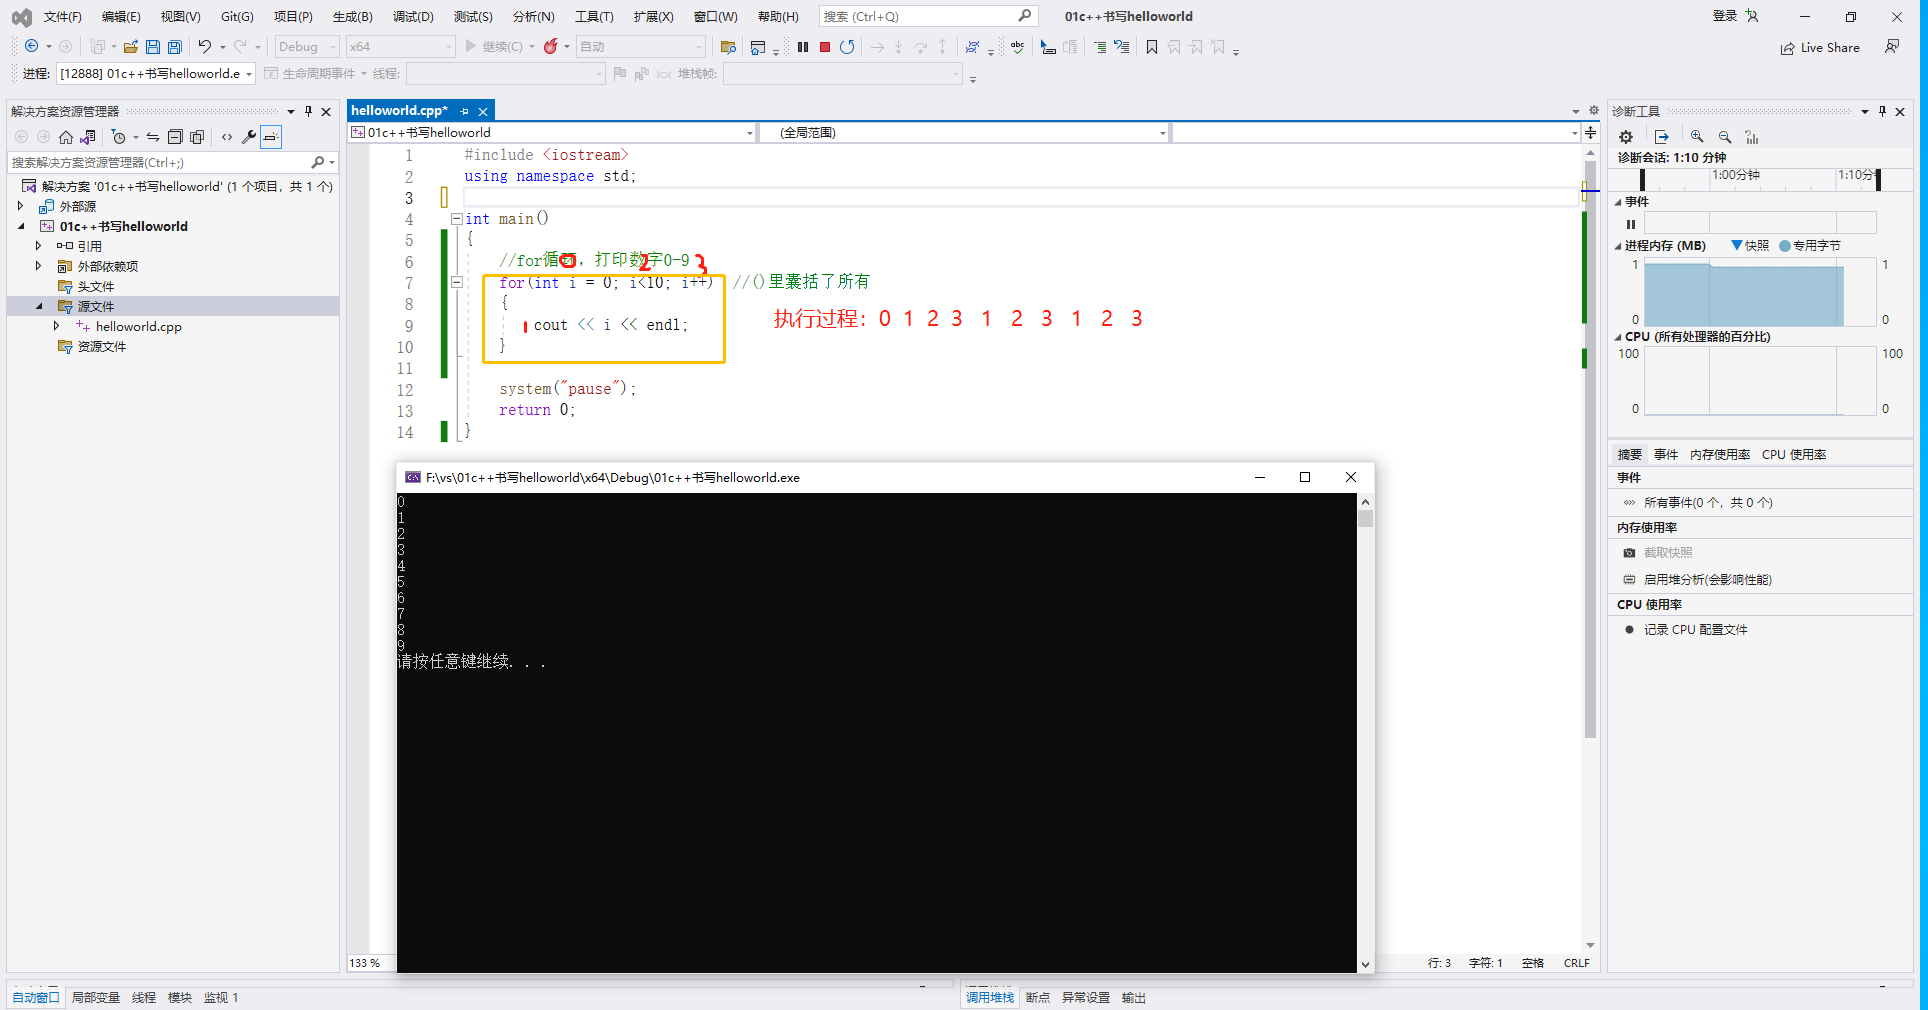Viewport: 1928px width, 1010px height.
Task: Open the 文件(F) menu
Action: pyautogui.click(x=62, y=17)
